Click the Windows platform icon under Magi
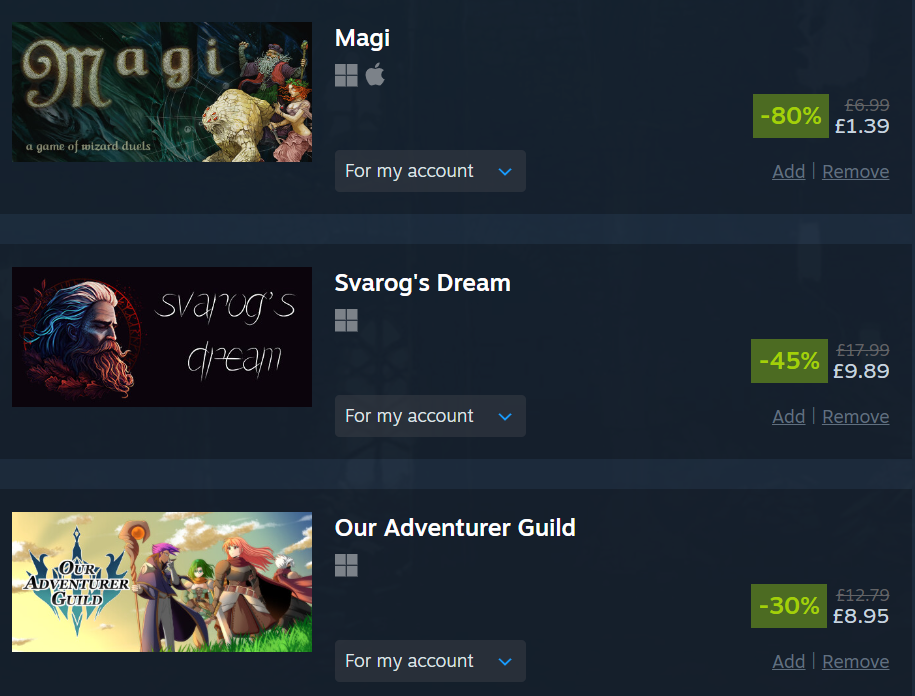The width and height of the screenshot is (915, 696). click(346, 75)
